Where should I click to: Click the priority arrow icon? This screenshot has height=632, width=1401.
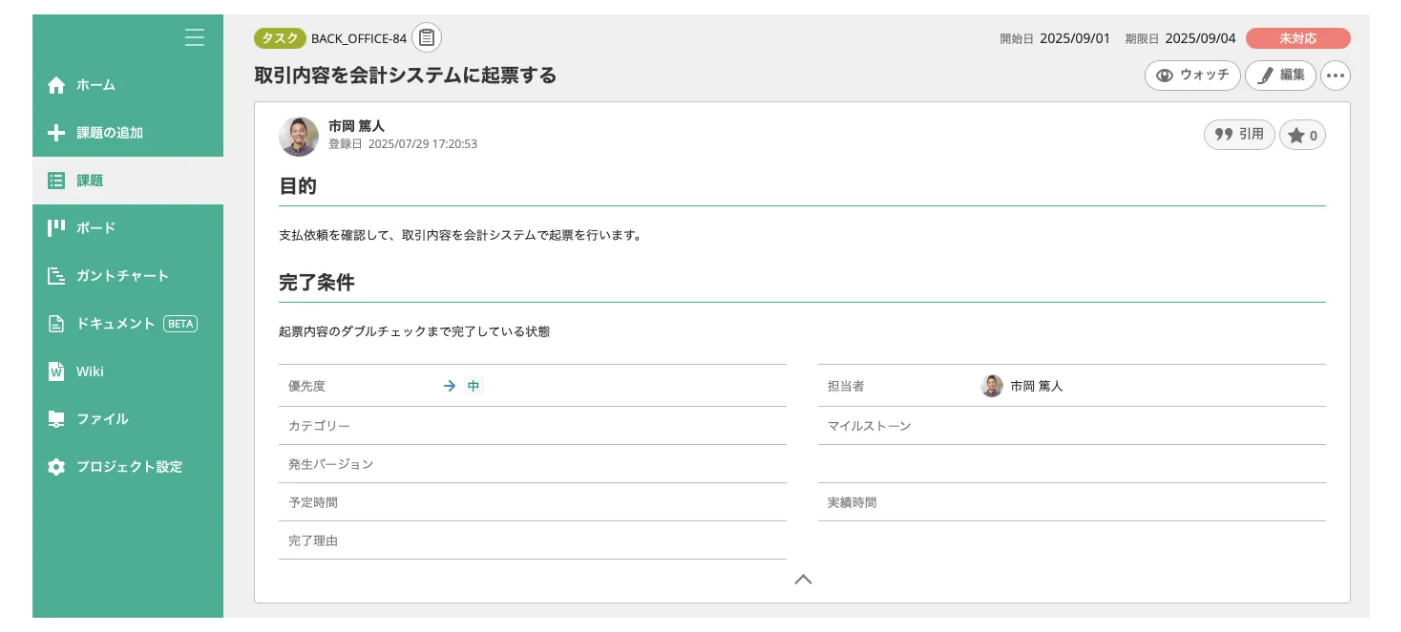click(450, 386)
